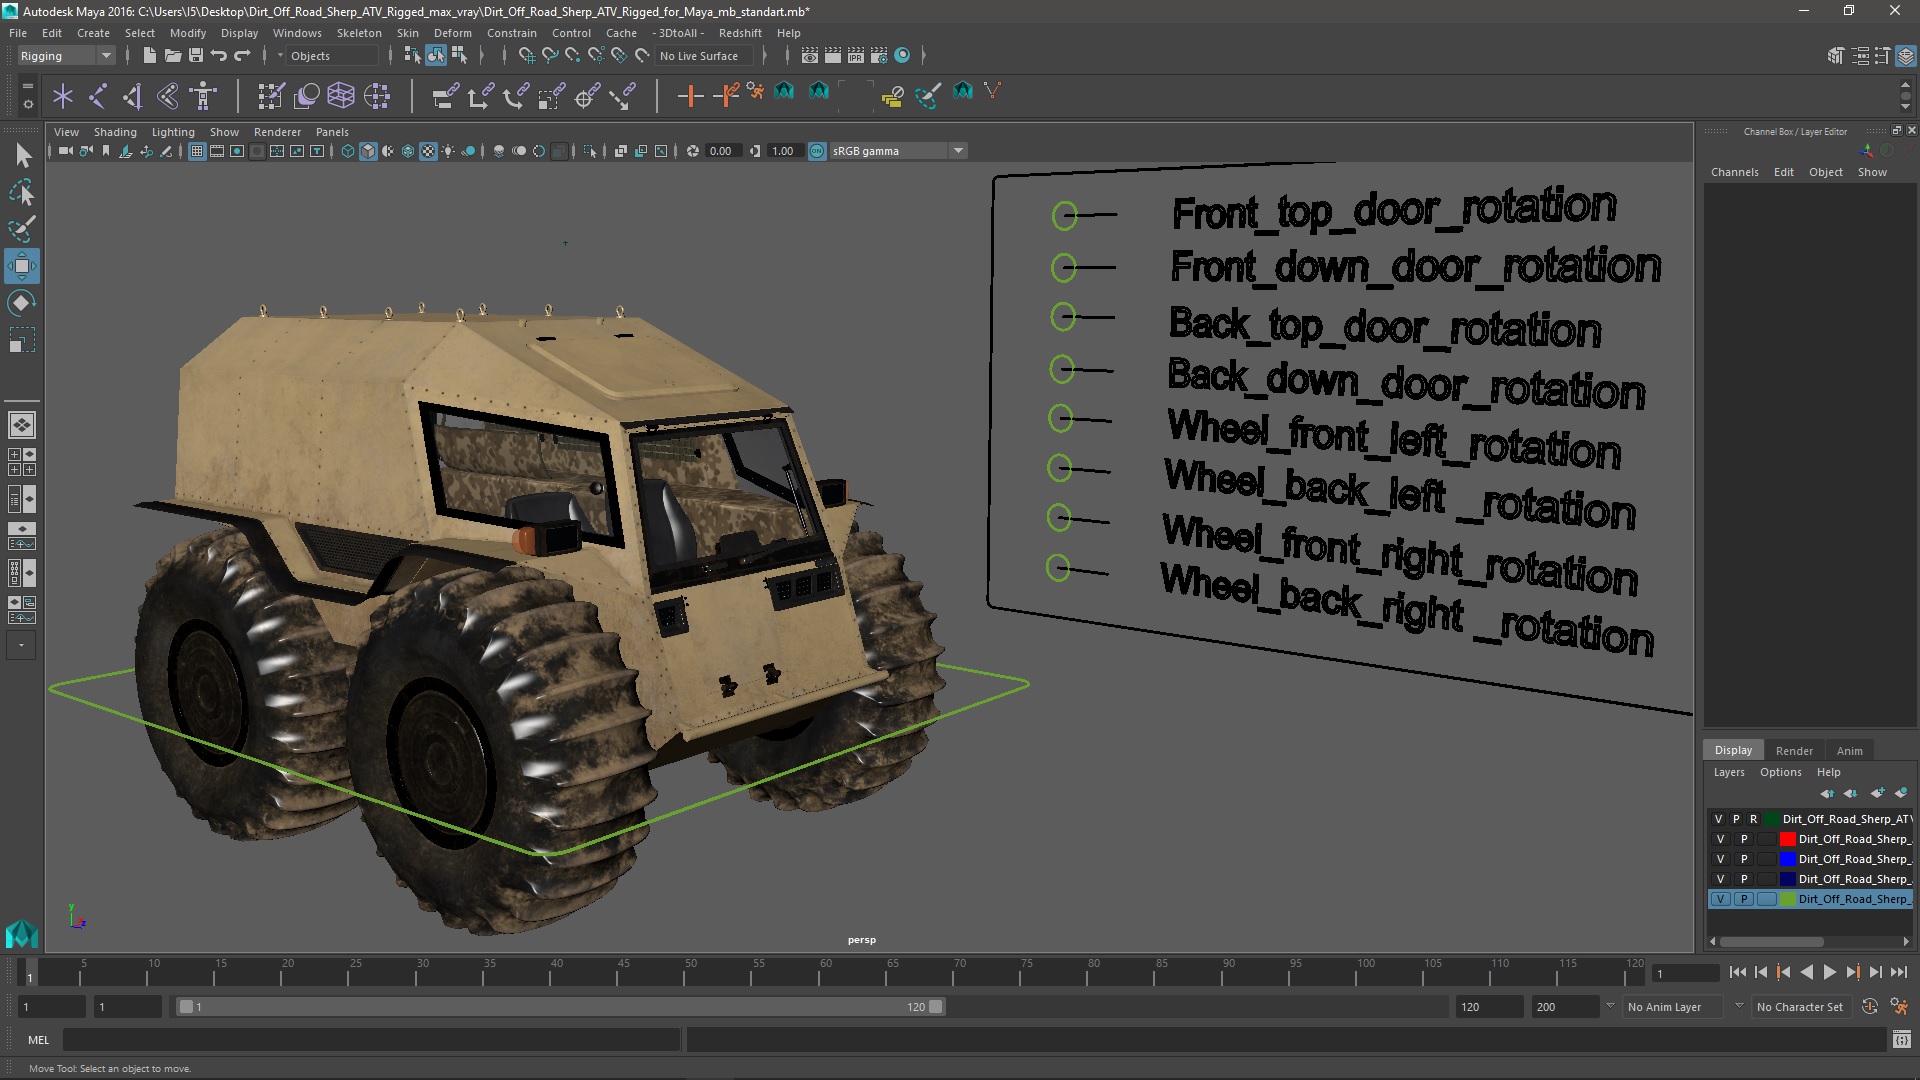1920x1080 pixels.
Task: Move selected layer up icon
Action: (1828, 793)
